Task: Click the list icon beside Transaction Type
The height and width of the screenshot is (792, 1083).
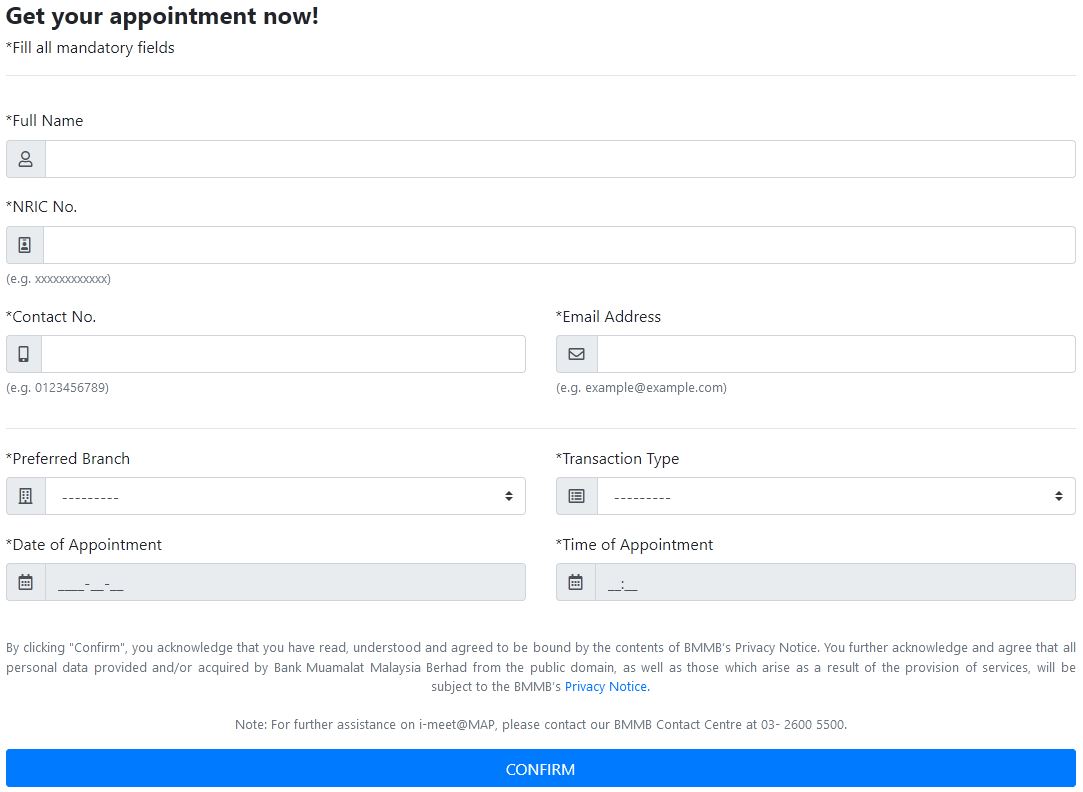Action: [576, 496]
